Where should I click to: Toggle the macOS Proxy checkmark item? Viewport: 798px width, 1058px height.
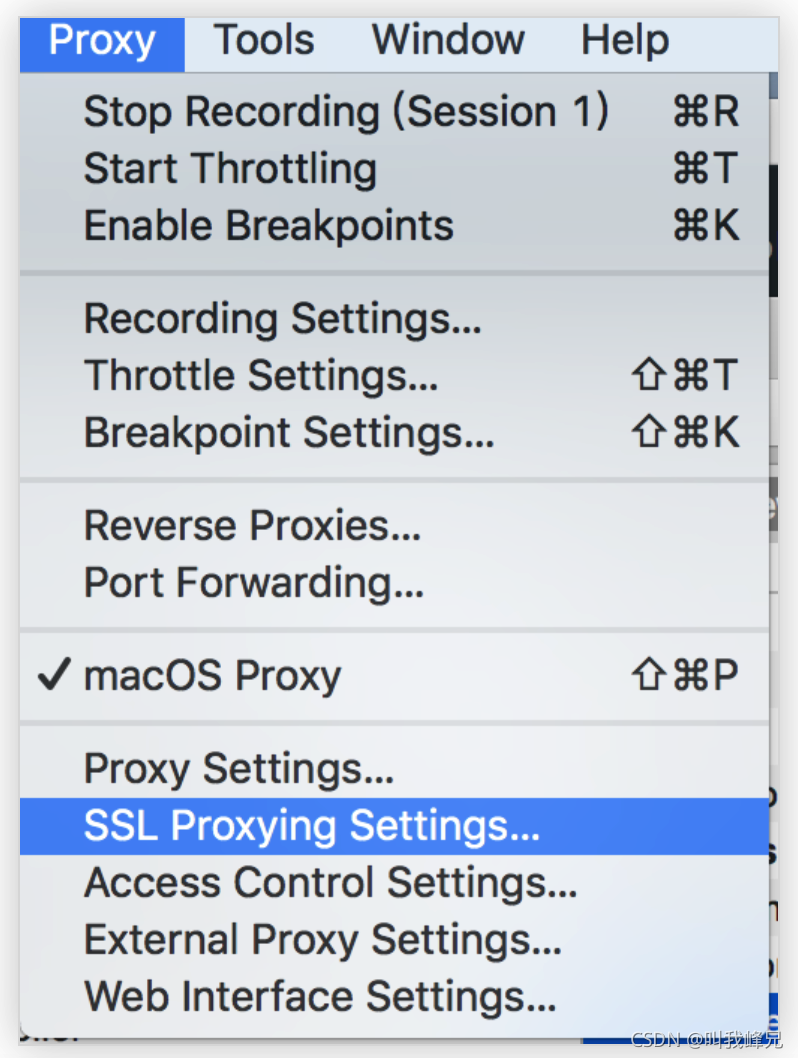[x=212, y=676]
